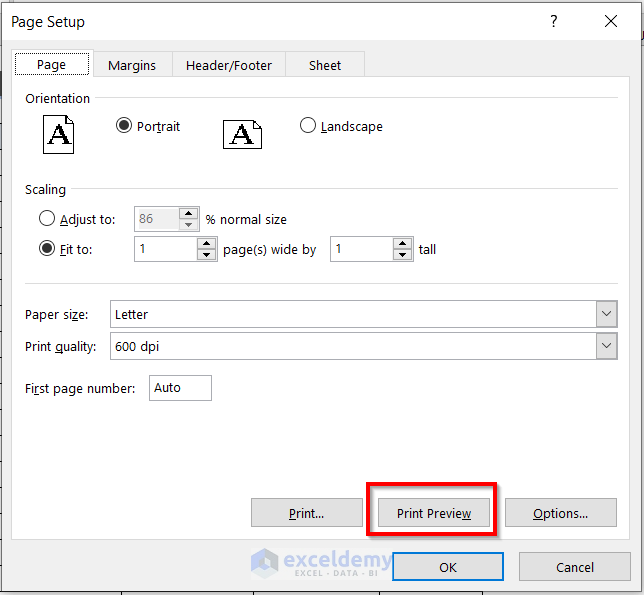Increase the Adjust to percentage spinner
The height and width of the screenshot is (595, 644).
(189, 214)
